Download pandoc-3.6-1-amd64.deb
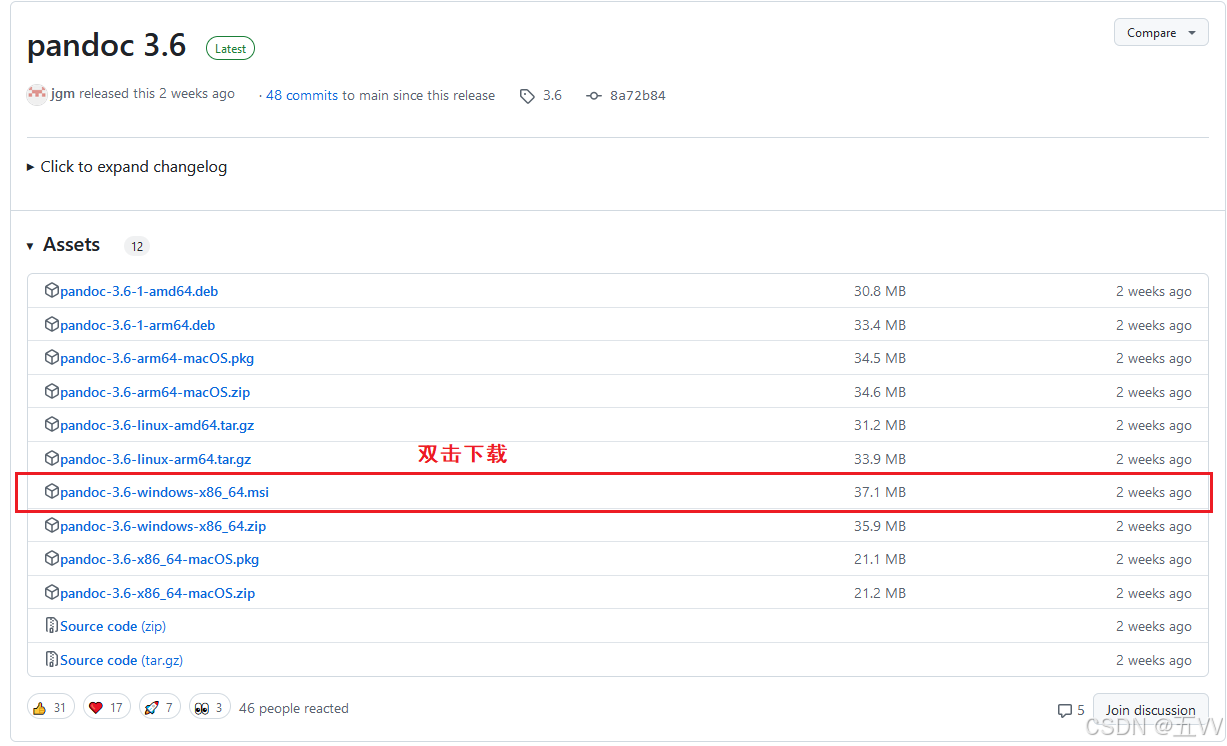Image resolution: width=1227 pixels, height=746 pixels. (139, 291)
